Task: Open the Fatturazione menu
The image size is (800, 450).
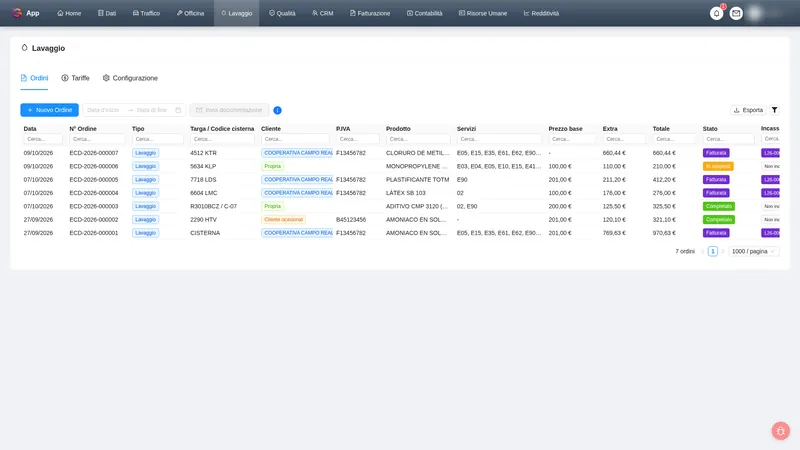Action: click(x=370, y=13)
